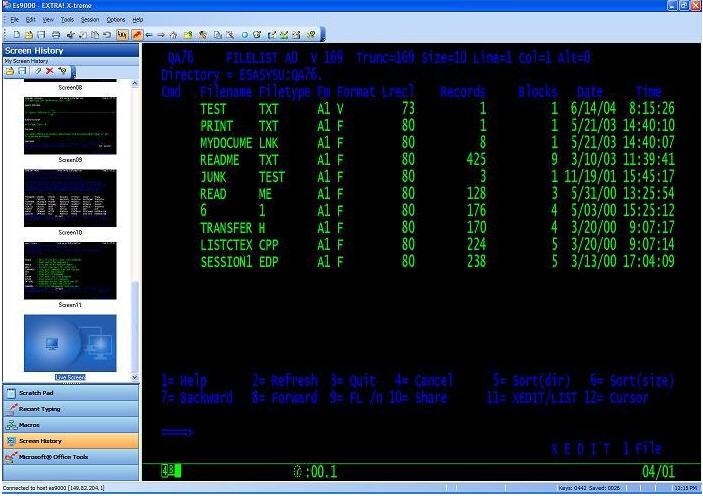Click the yellow help question icon

pyautogui.click(x=311, y=35)
